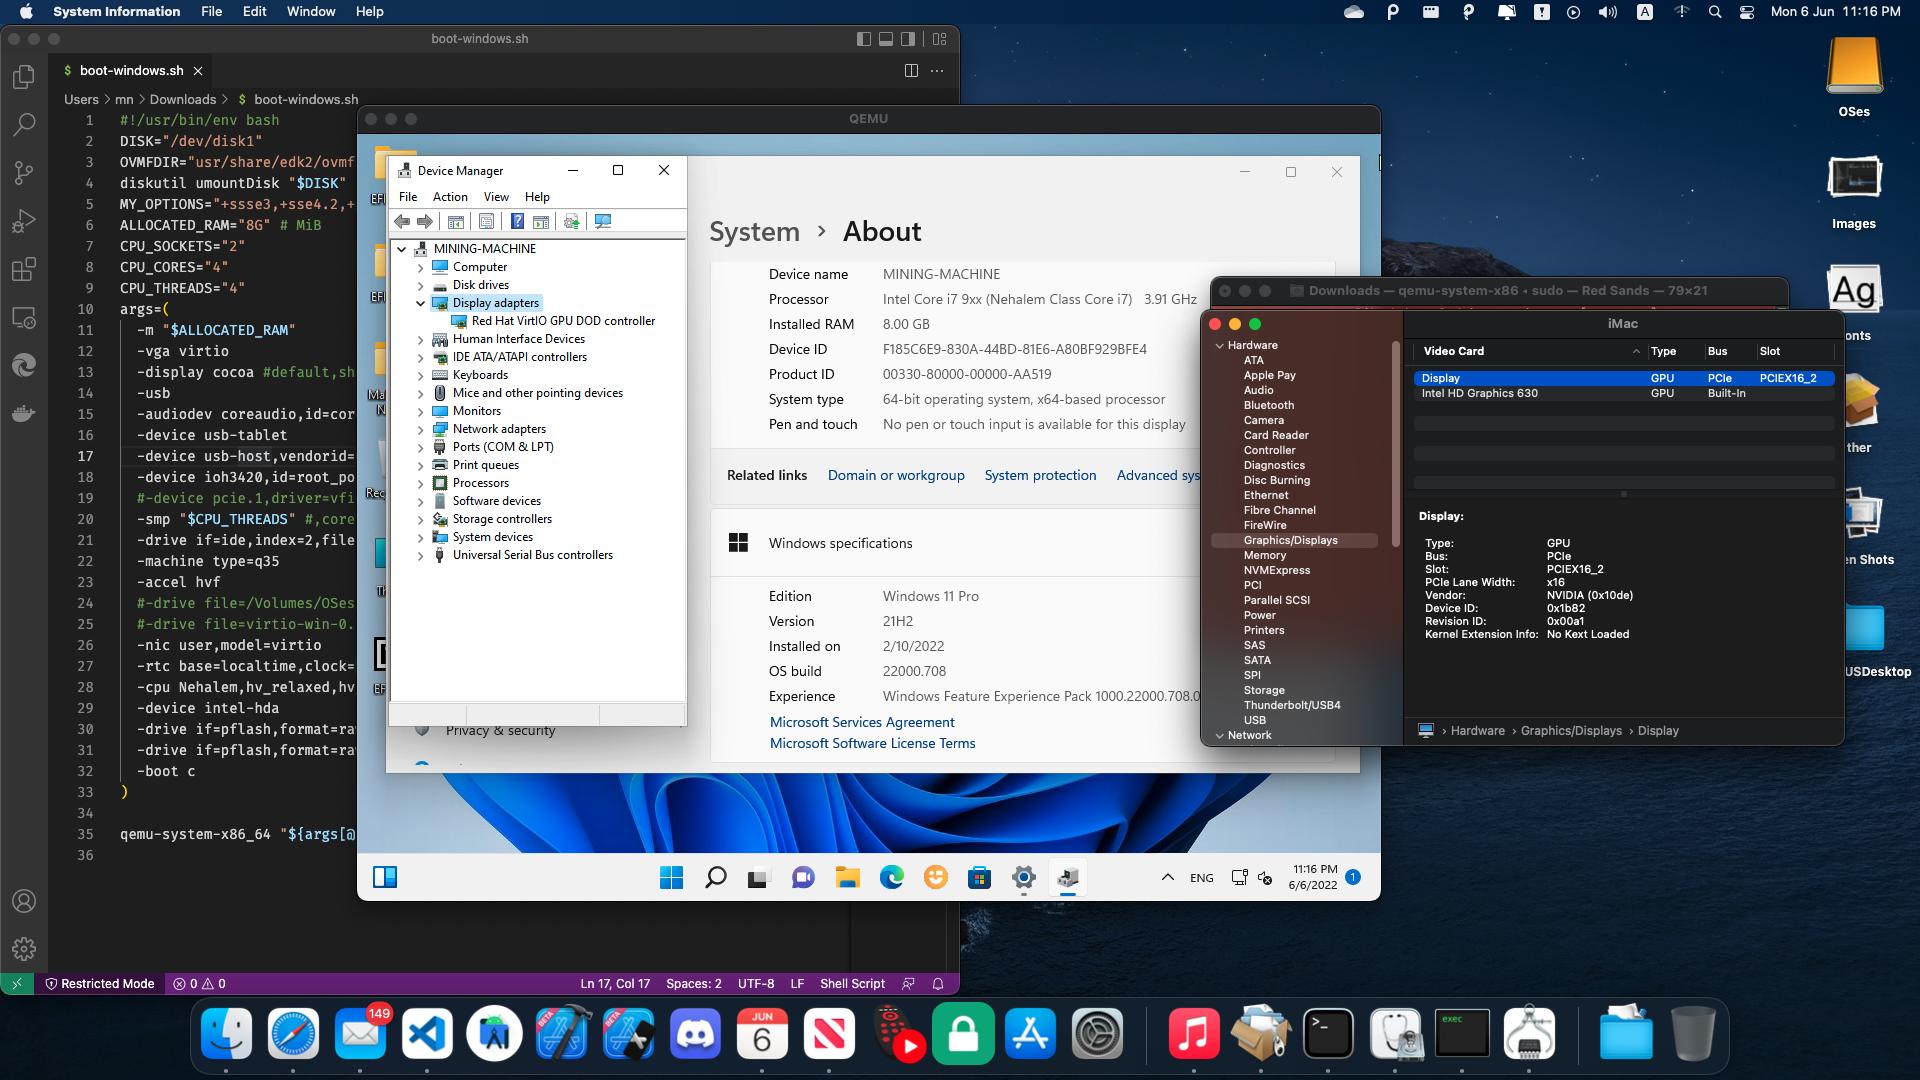1920x1080 pixels.
Task: Open the Edit menu in macOS menu bar
Action: tap(255, 12)
